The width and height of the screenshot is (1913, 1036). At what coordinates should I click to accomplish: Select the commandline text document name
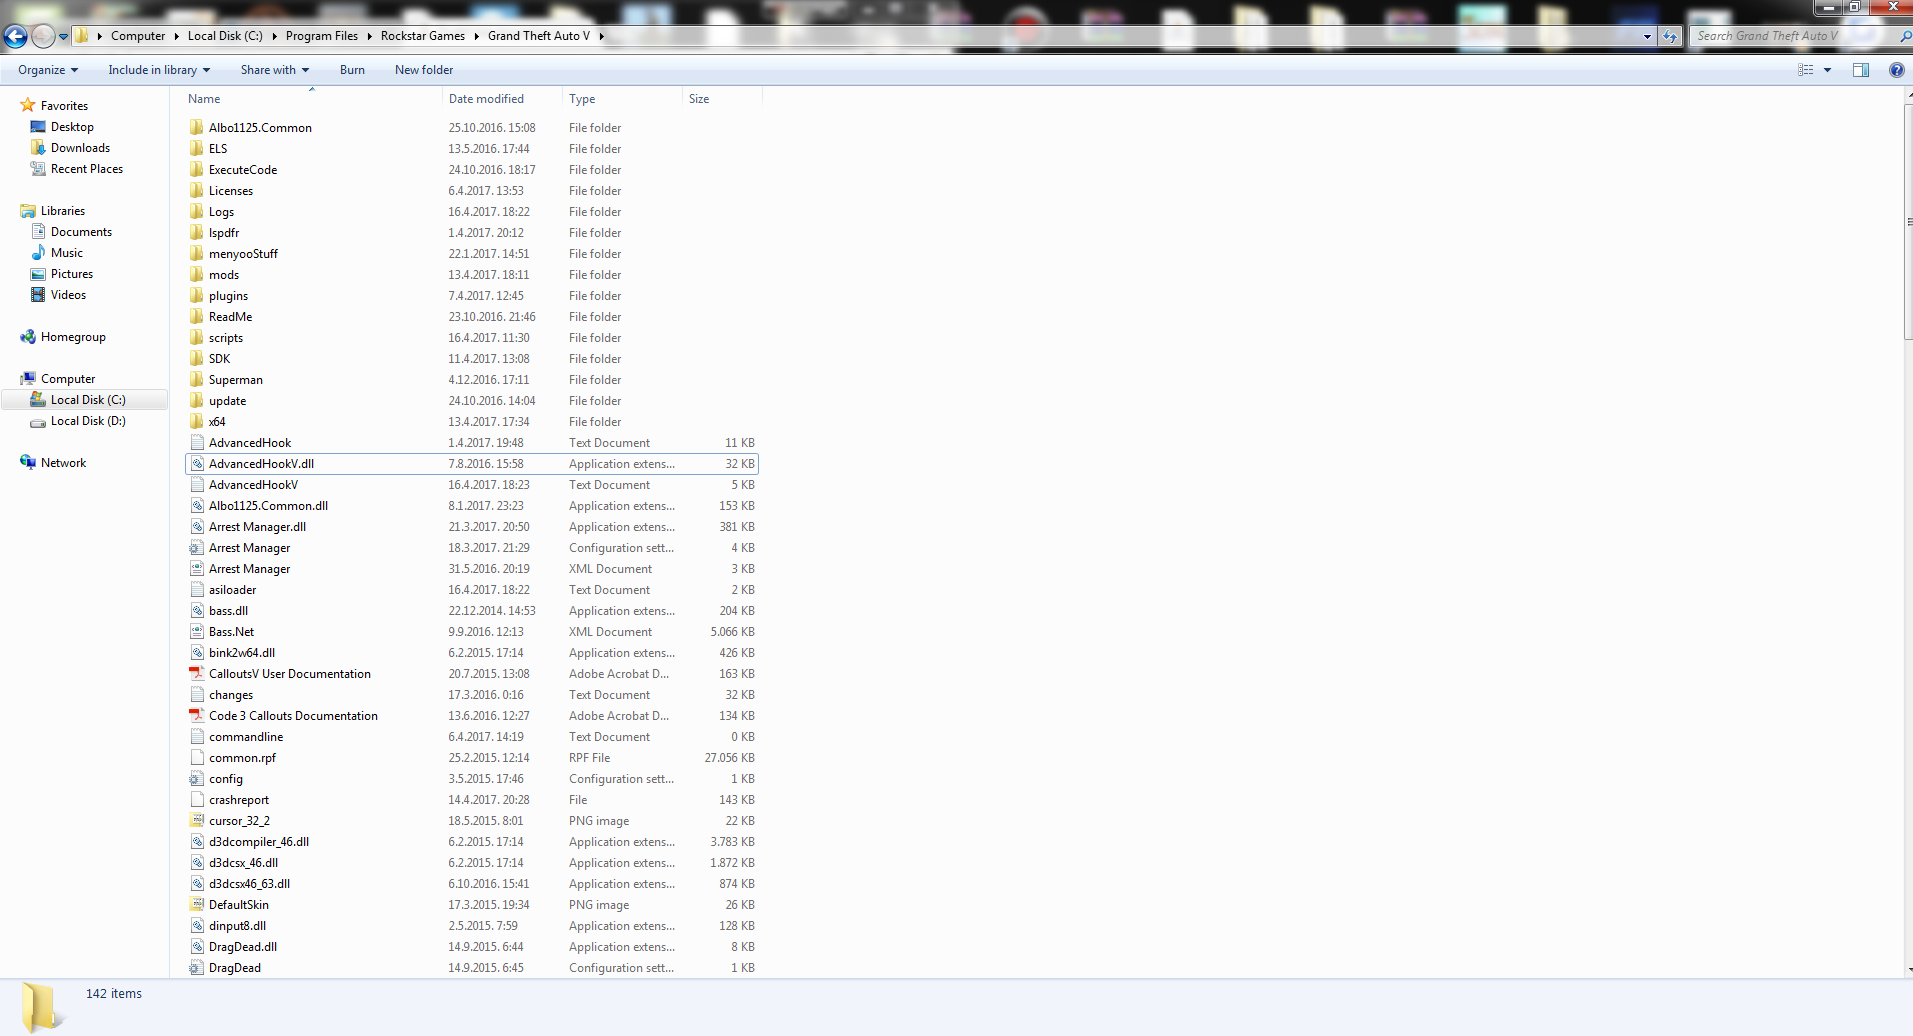(x=246, y=737)
